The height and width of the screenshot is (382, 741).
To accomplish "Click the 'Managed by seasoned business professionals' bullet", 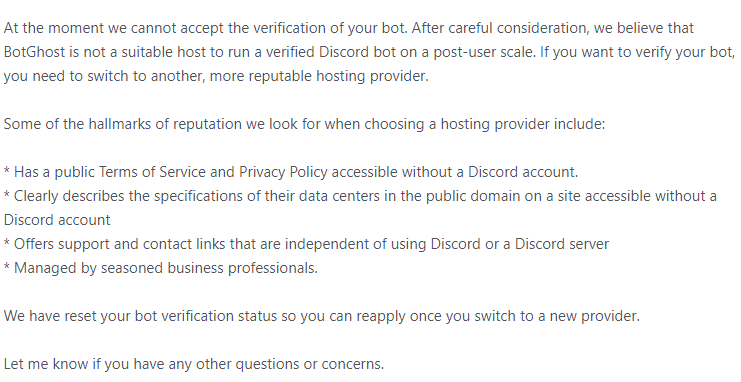I will (161, 269).
